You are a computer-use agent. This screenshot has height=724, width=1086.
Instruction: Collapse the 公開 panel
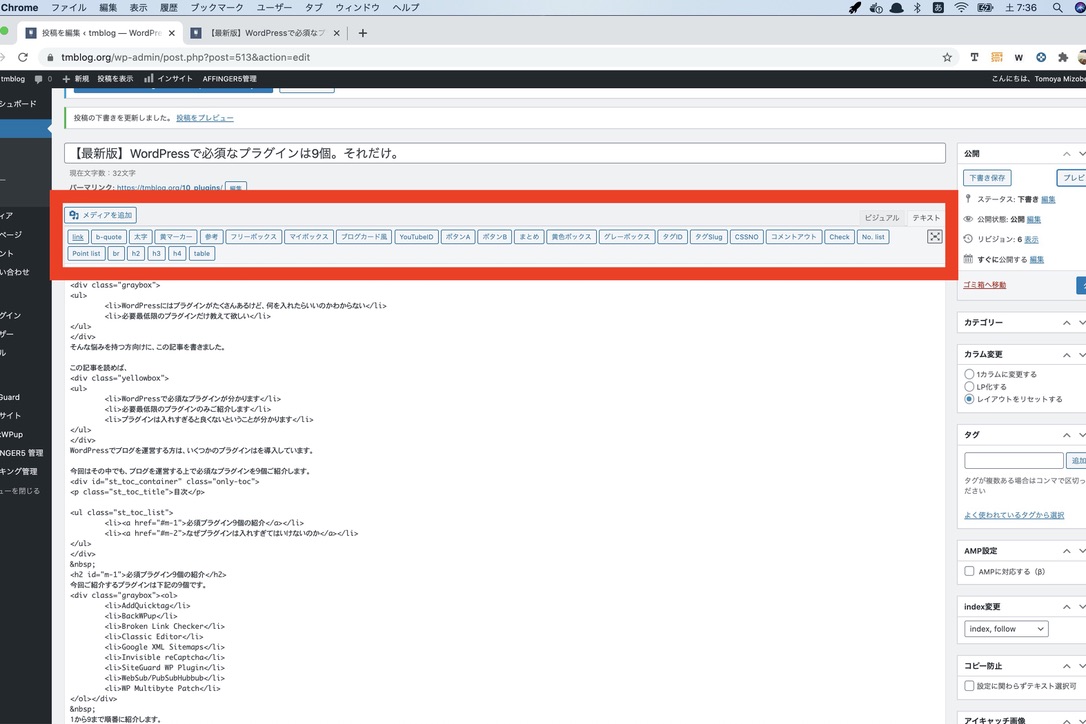[1067, 154]
